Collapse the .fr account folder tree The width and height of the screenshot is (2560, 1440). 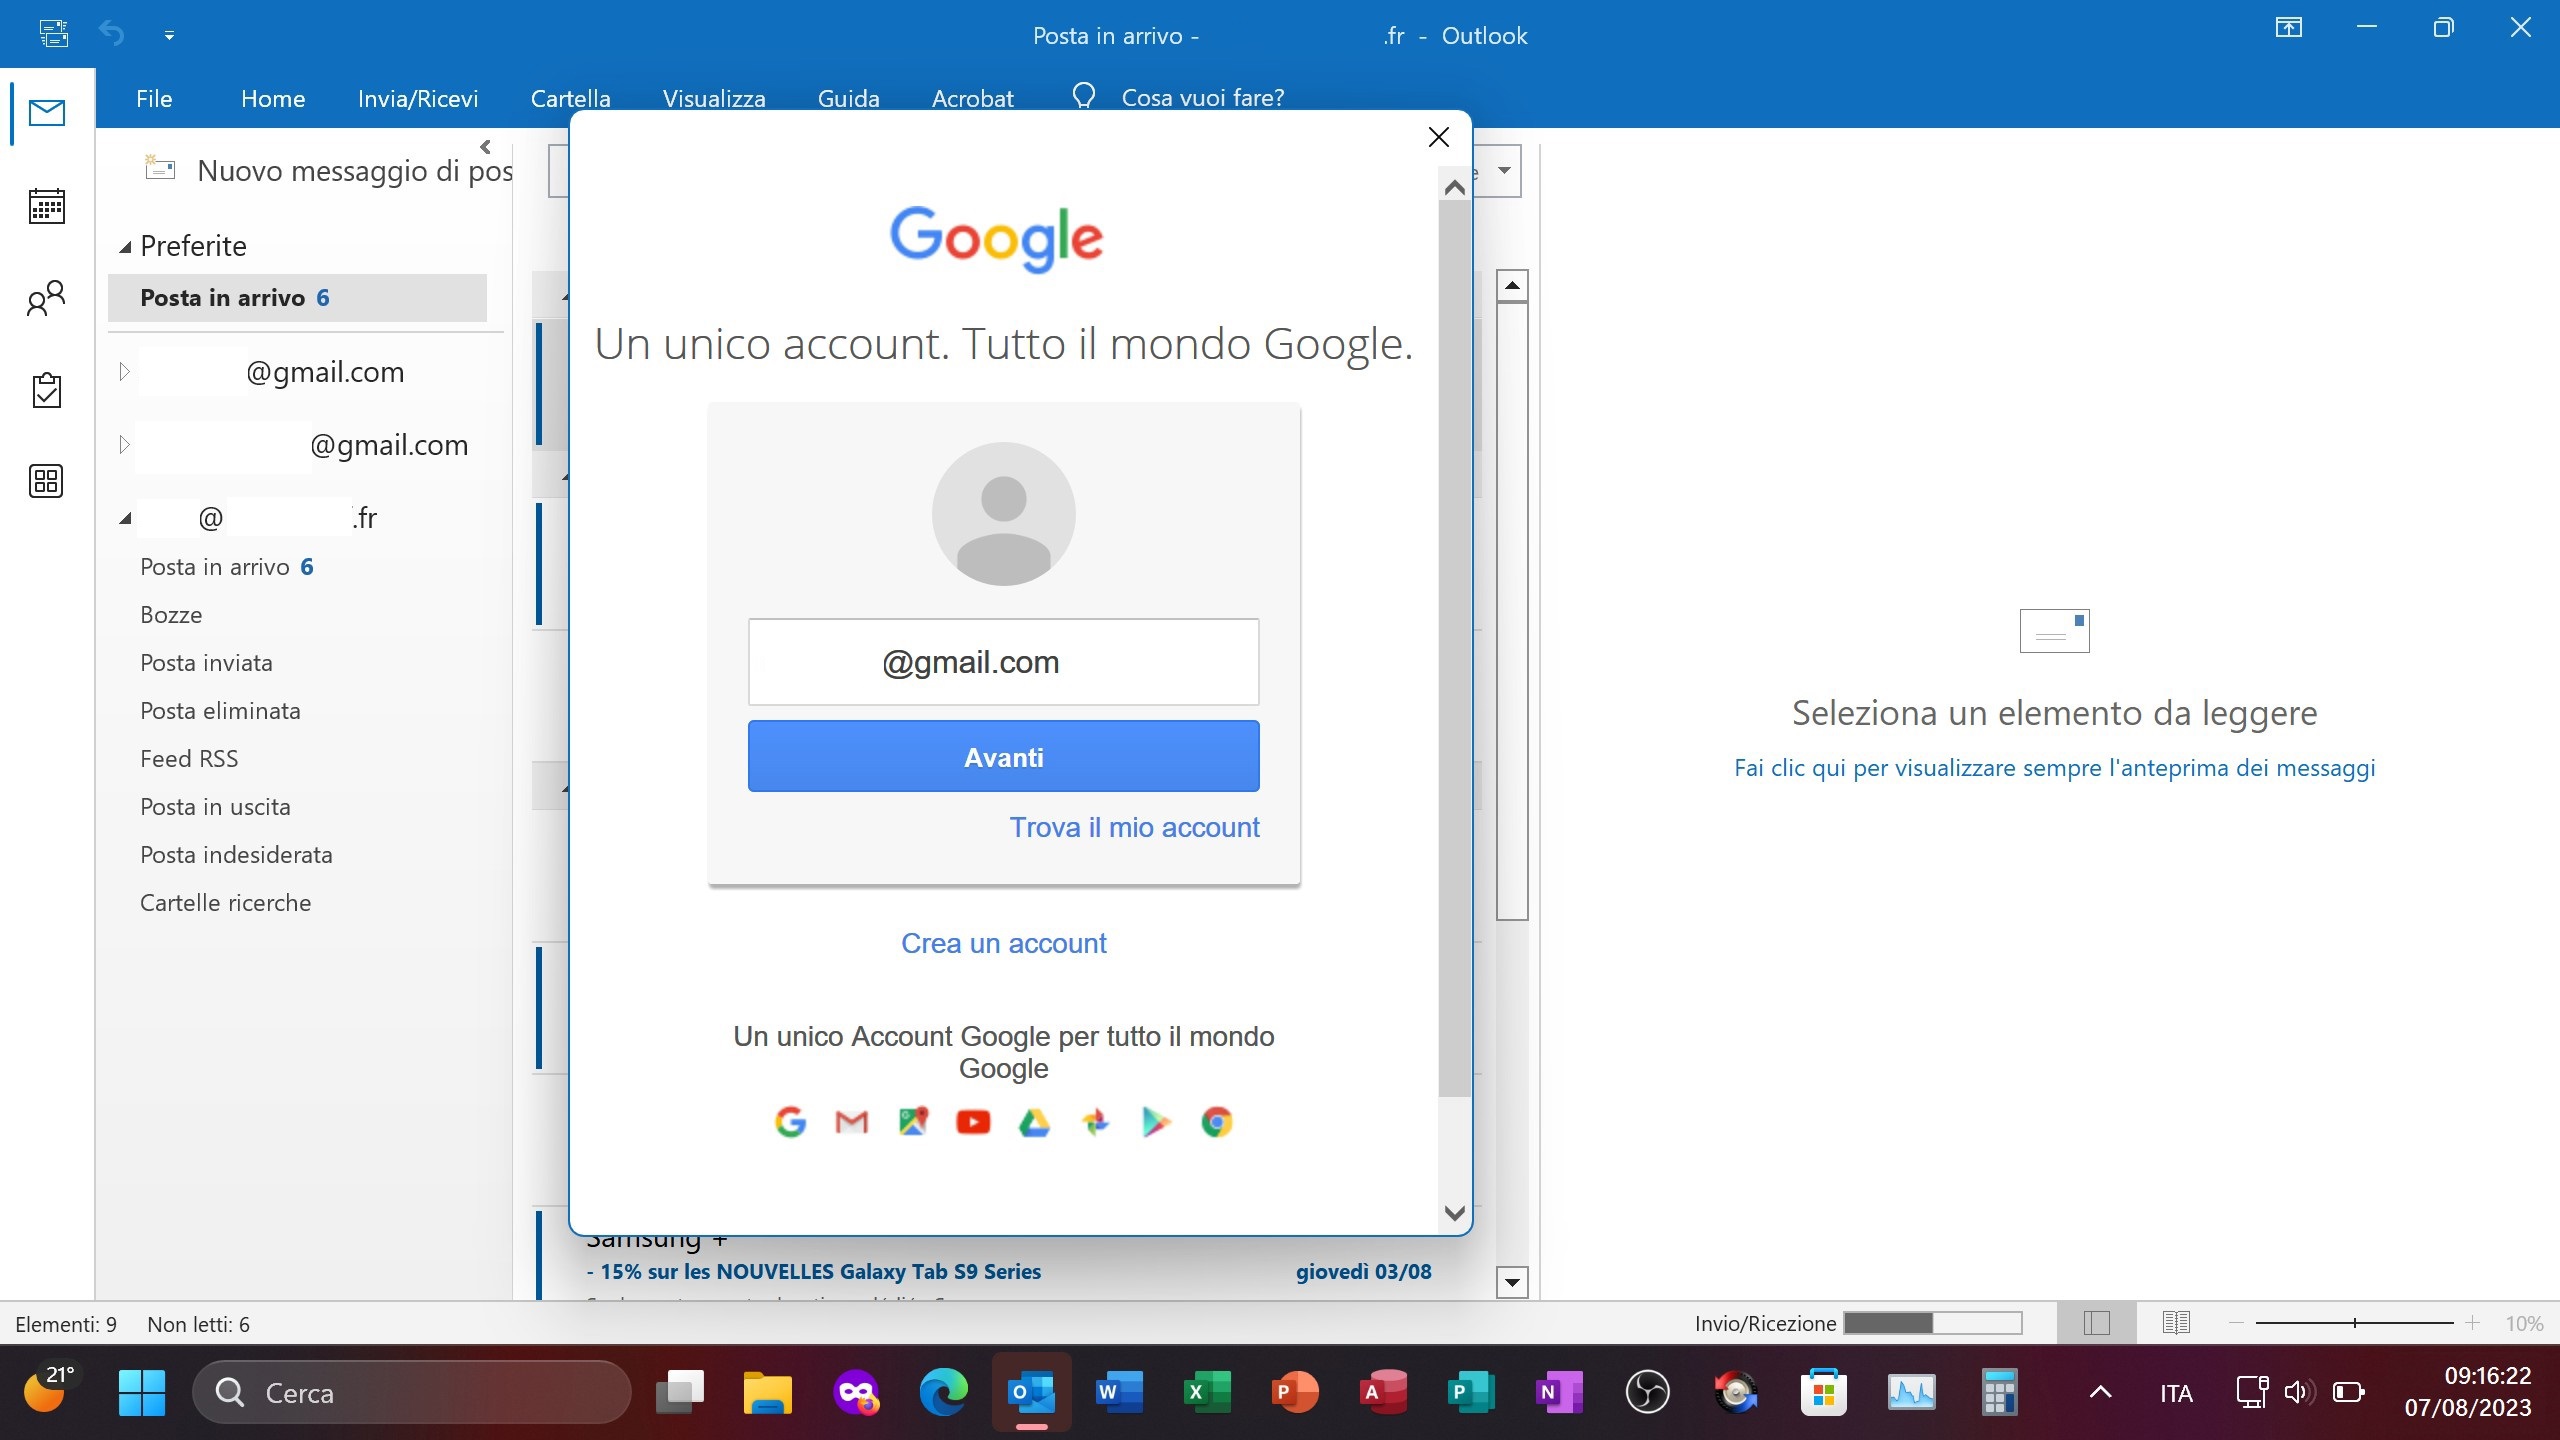pos(125,518)
